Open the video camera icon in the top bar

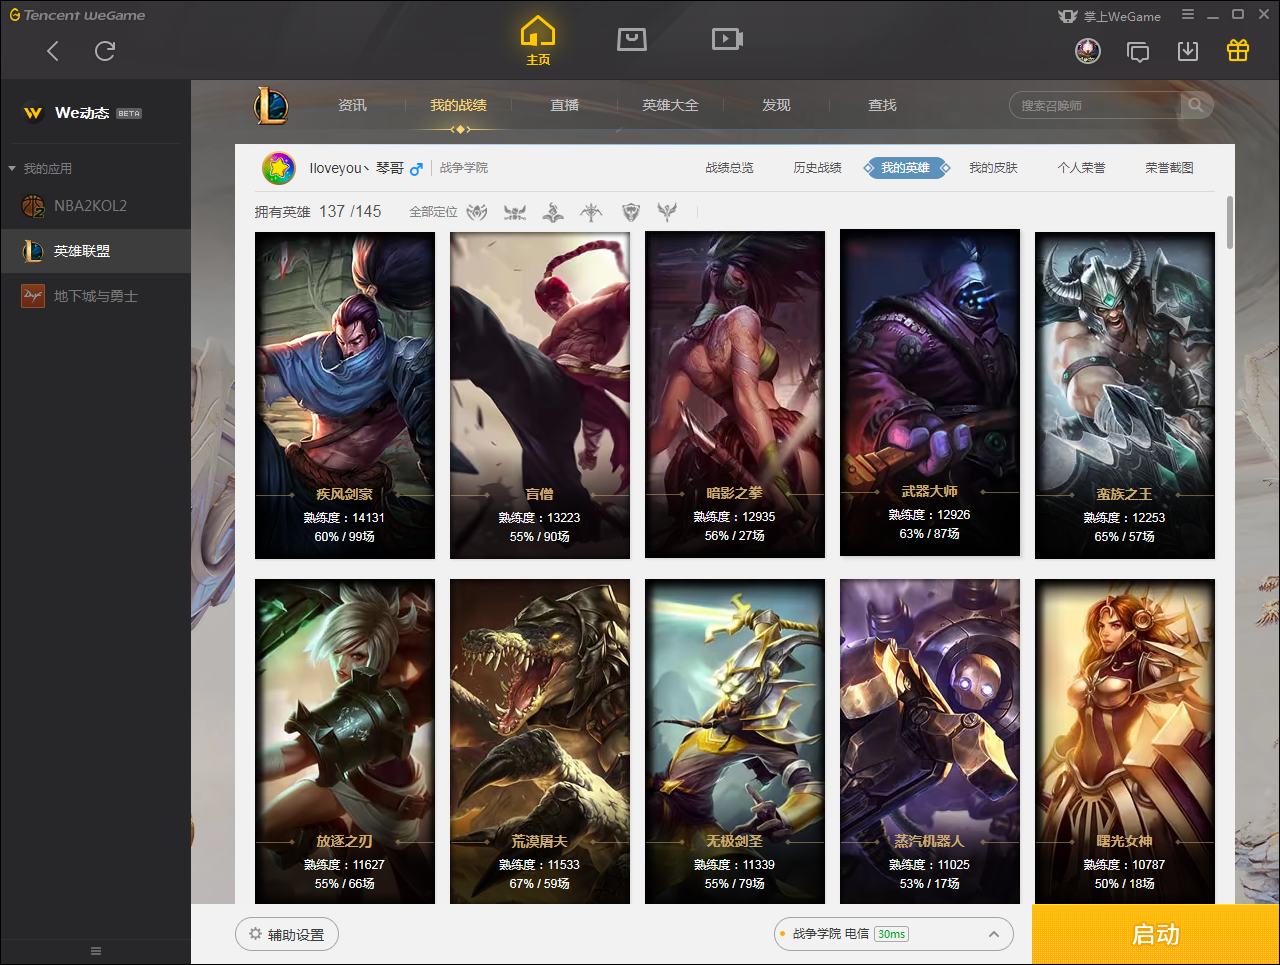[727, 39]
